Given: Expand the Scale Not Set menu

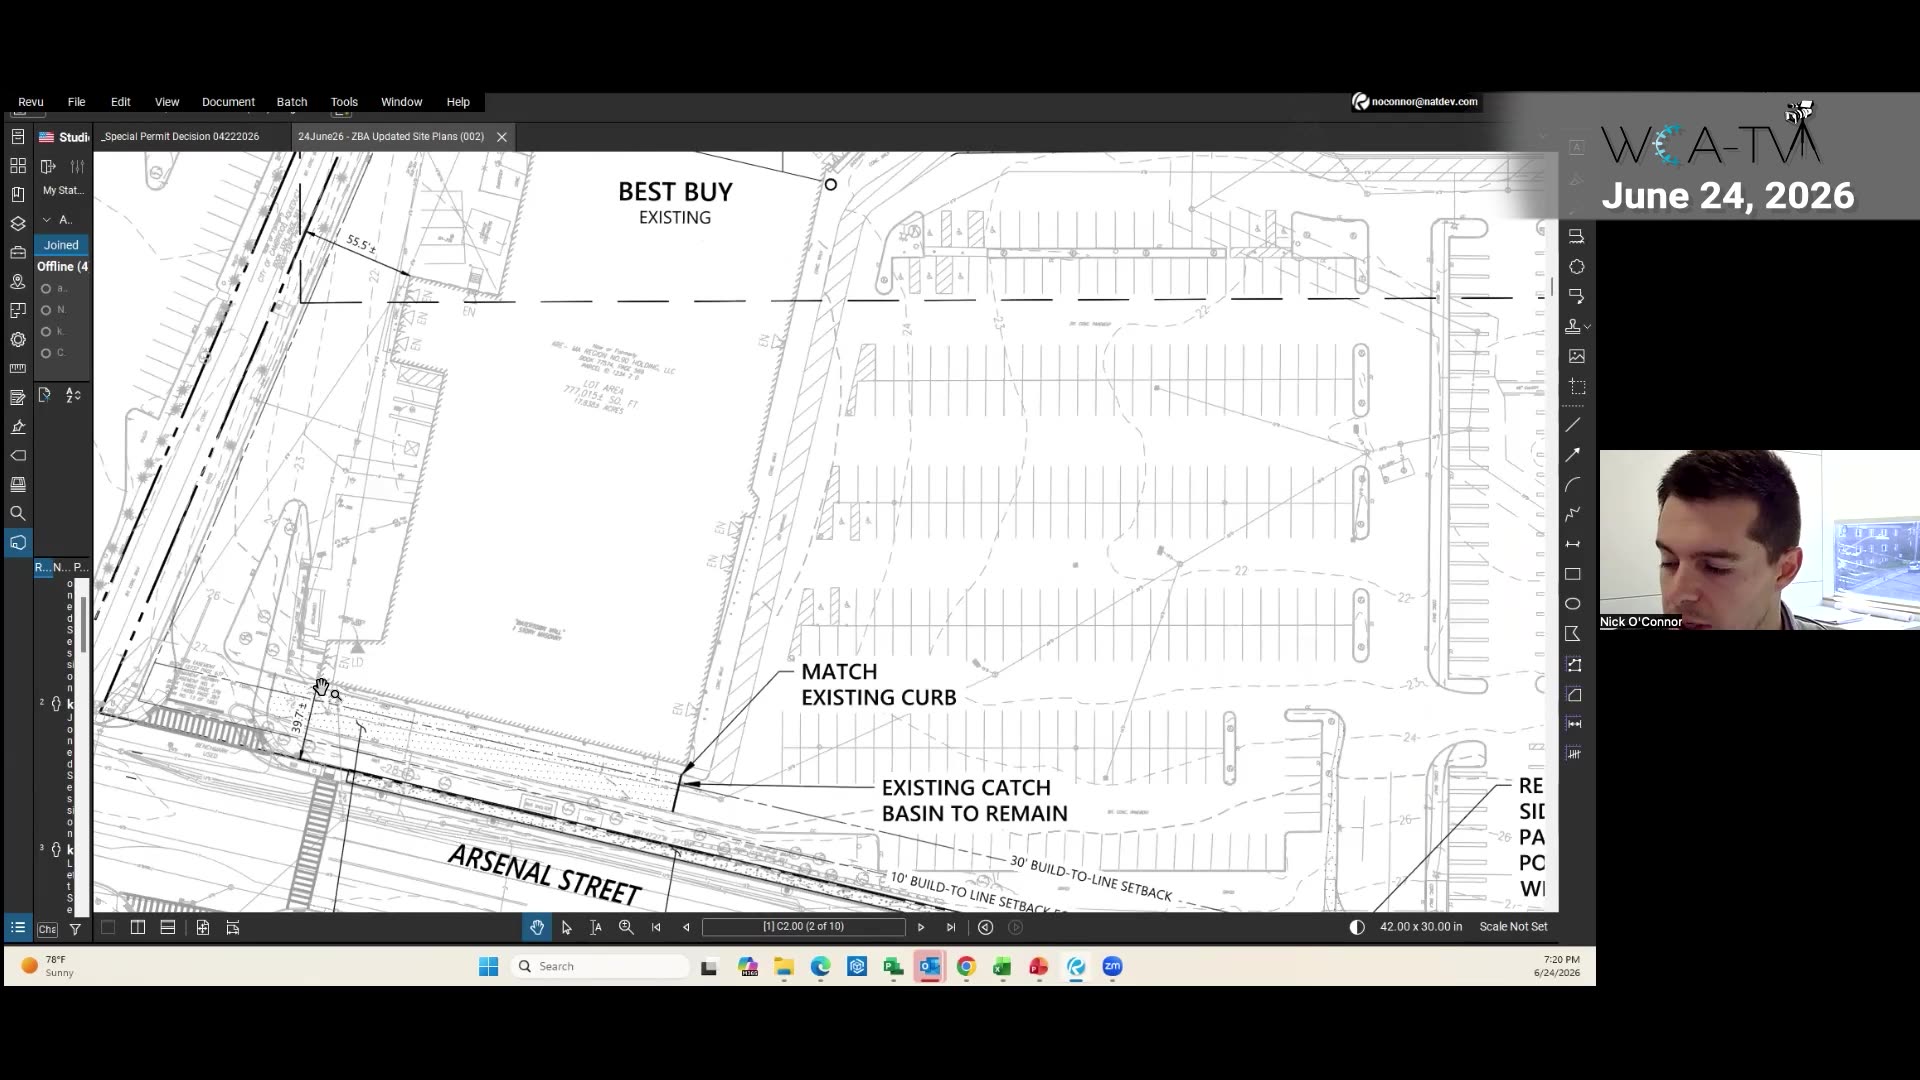Looking at the screenshot, I should click(1513, 927).
